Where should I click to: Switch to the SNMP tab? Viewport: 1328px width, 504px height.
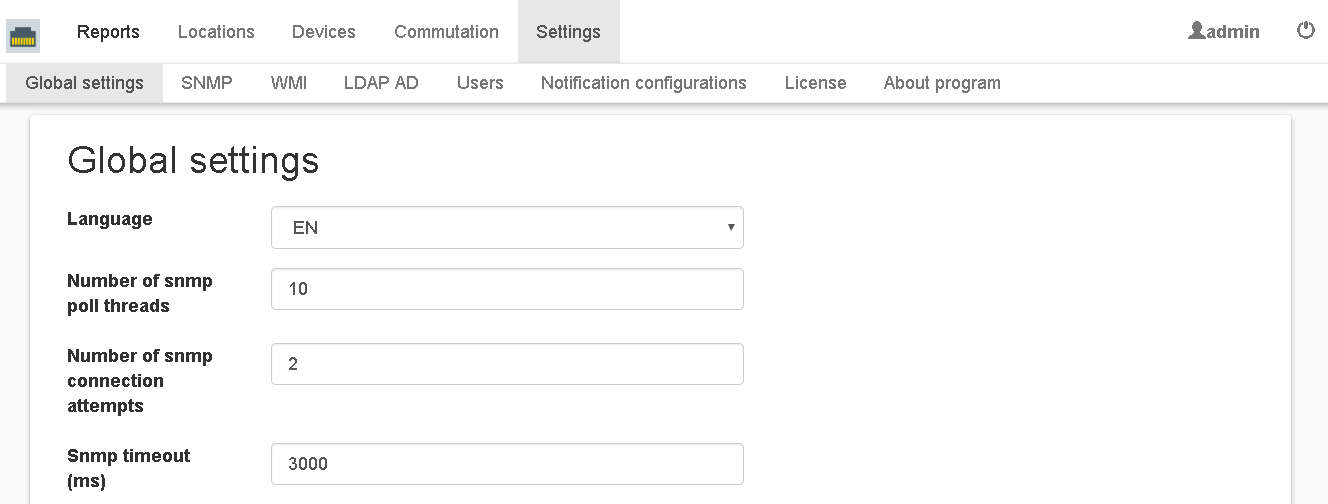pos(207,83)
